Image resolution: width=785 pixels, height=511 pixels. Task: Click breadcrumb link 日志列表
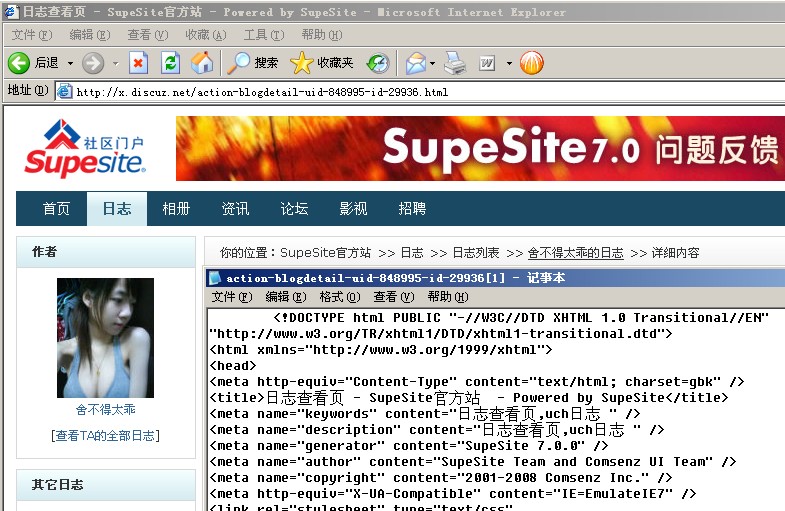tap(476, 253)
